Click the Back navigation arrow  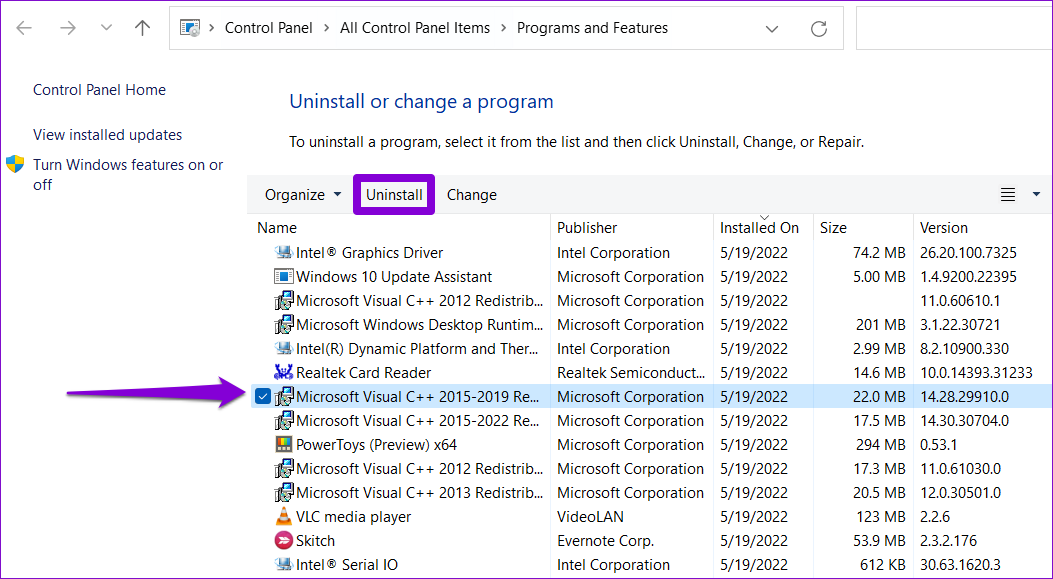coord(24,28)
